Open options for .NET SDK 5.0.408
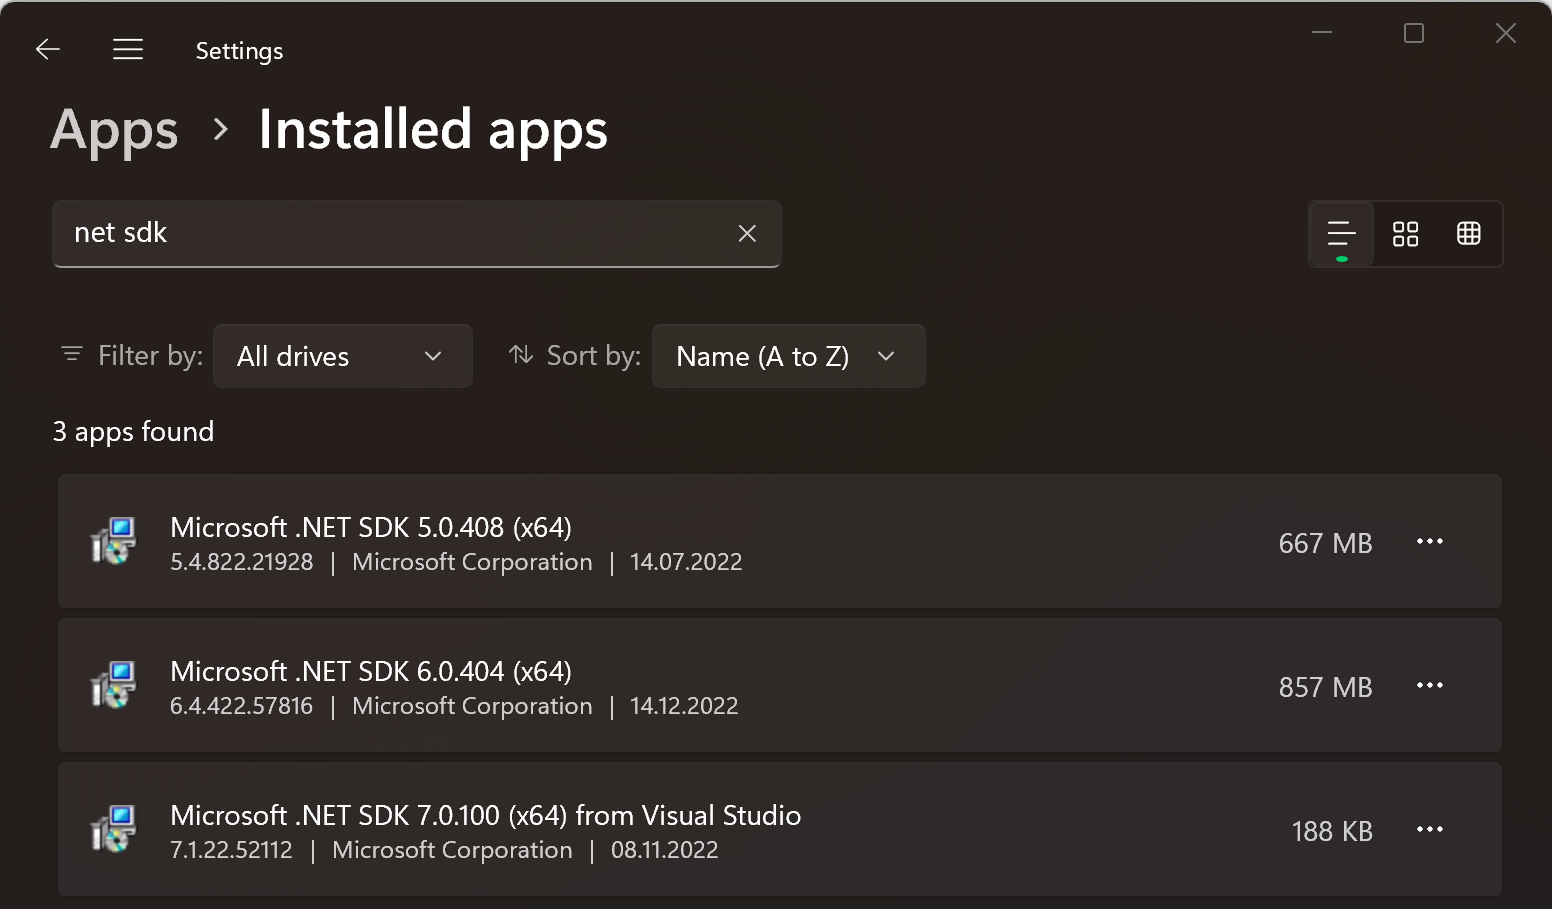Image resolution: width=1552 pixels, height=909 pixels. coord(1429,542)
